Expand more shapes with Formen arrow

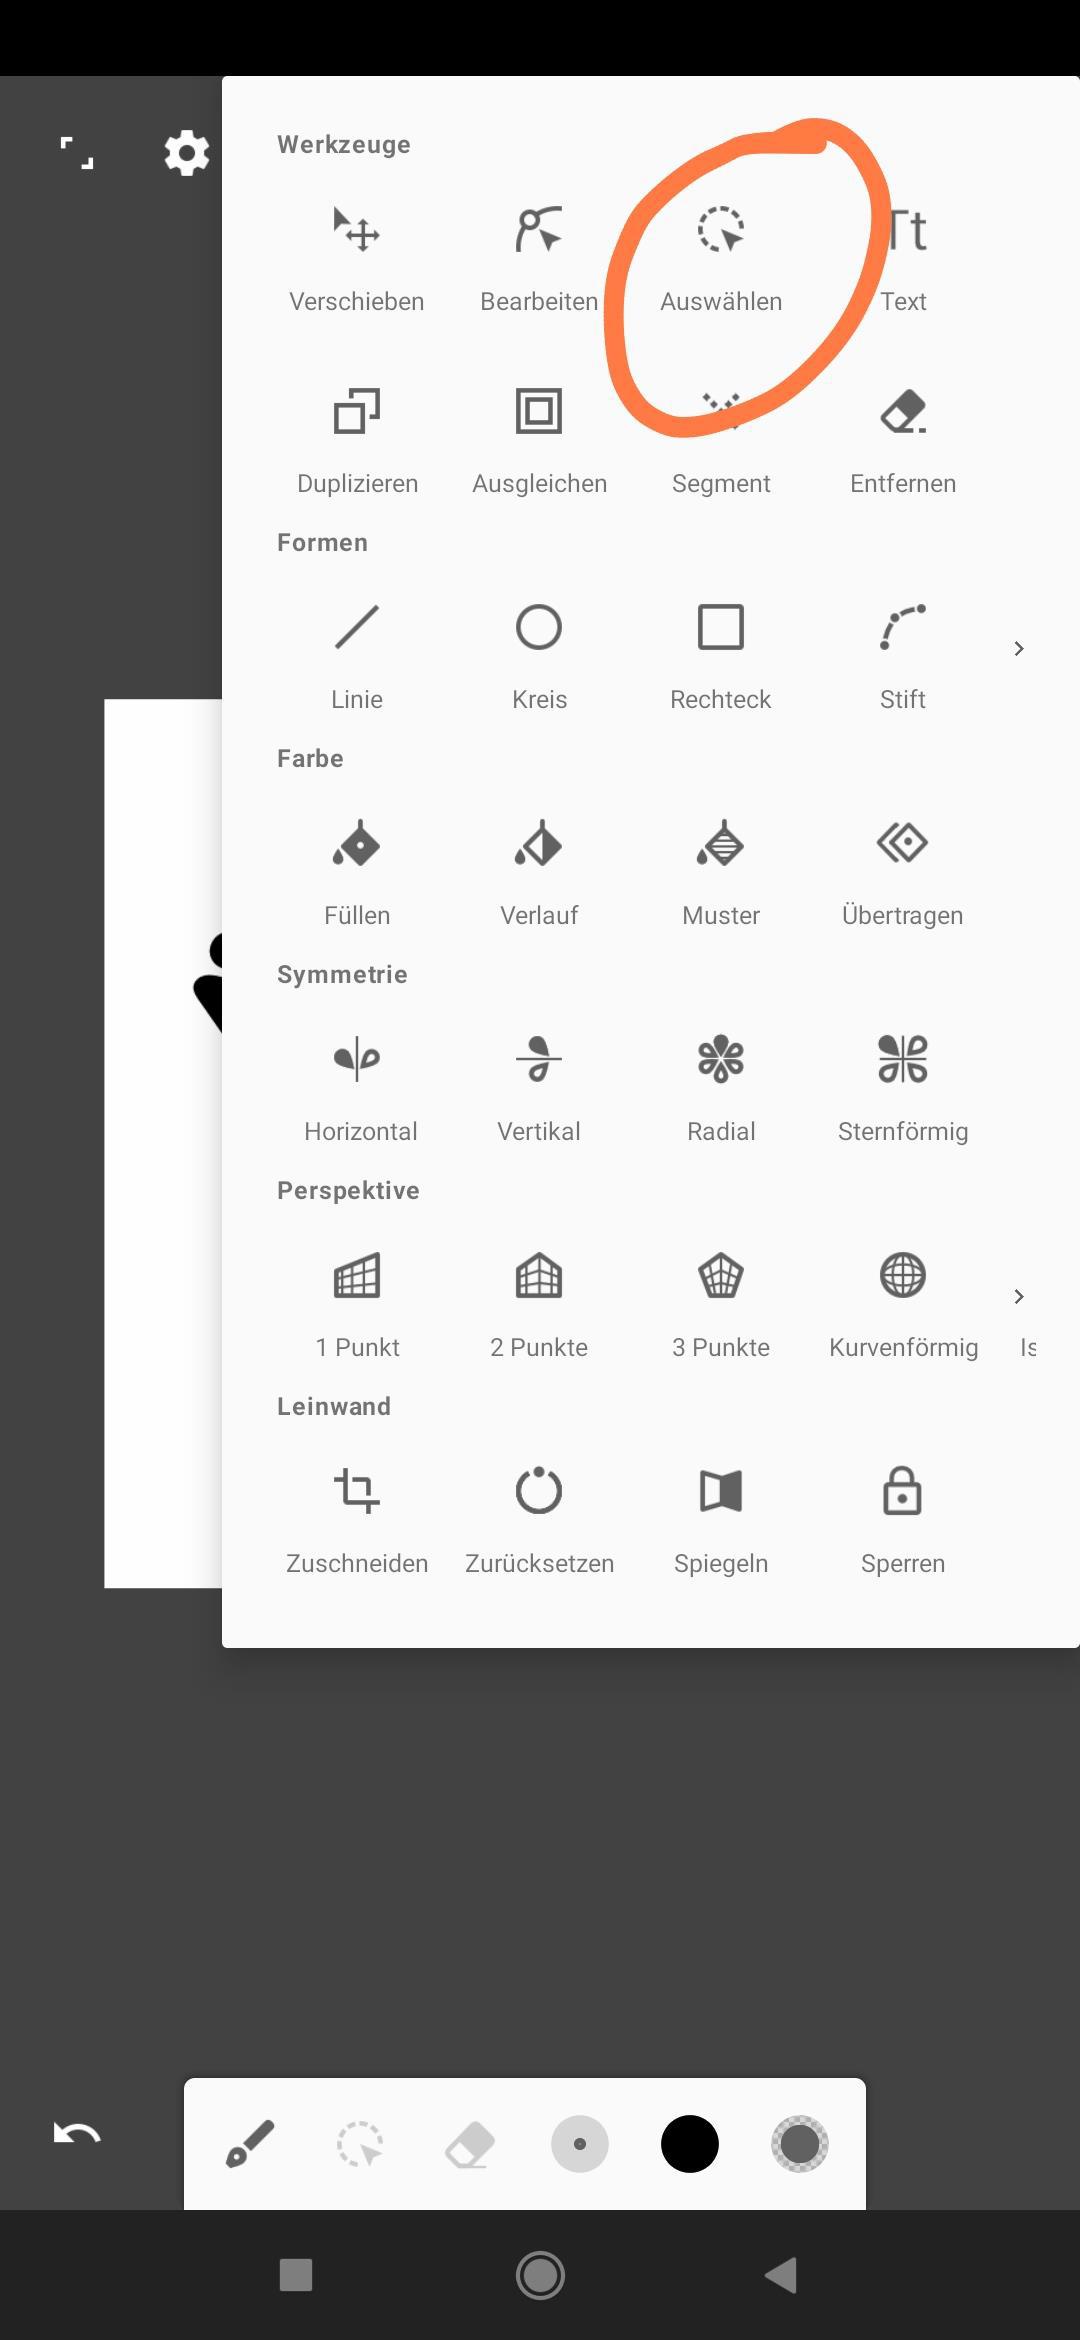pyautogui.click(x=1019, y=649)
